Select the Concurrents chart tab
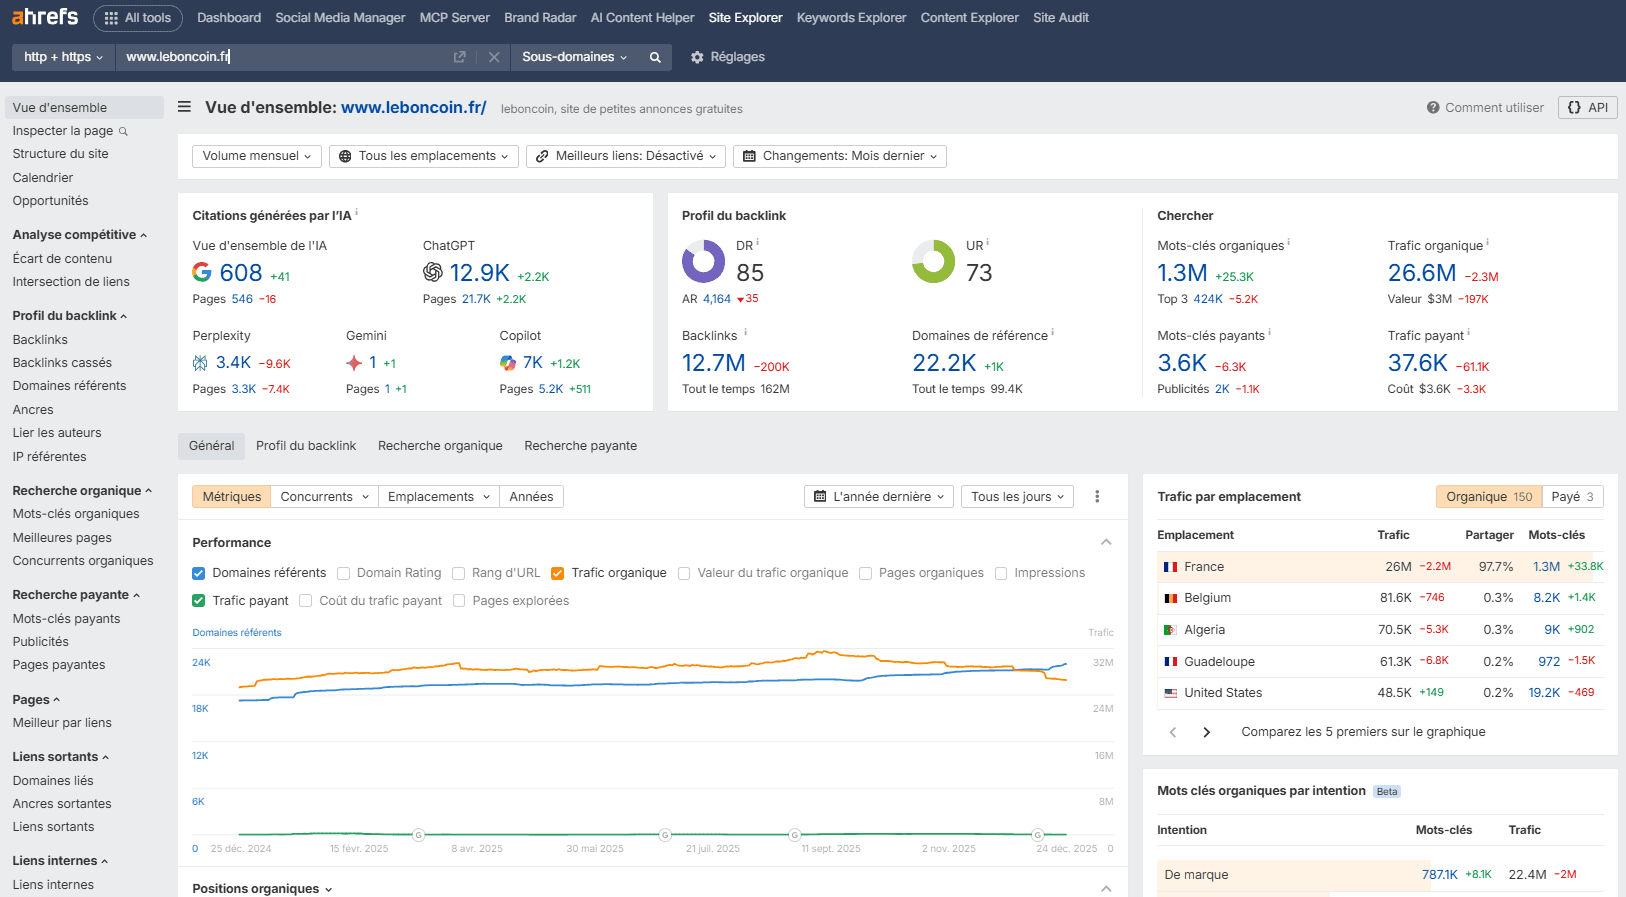 [x=325, y=497]
